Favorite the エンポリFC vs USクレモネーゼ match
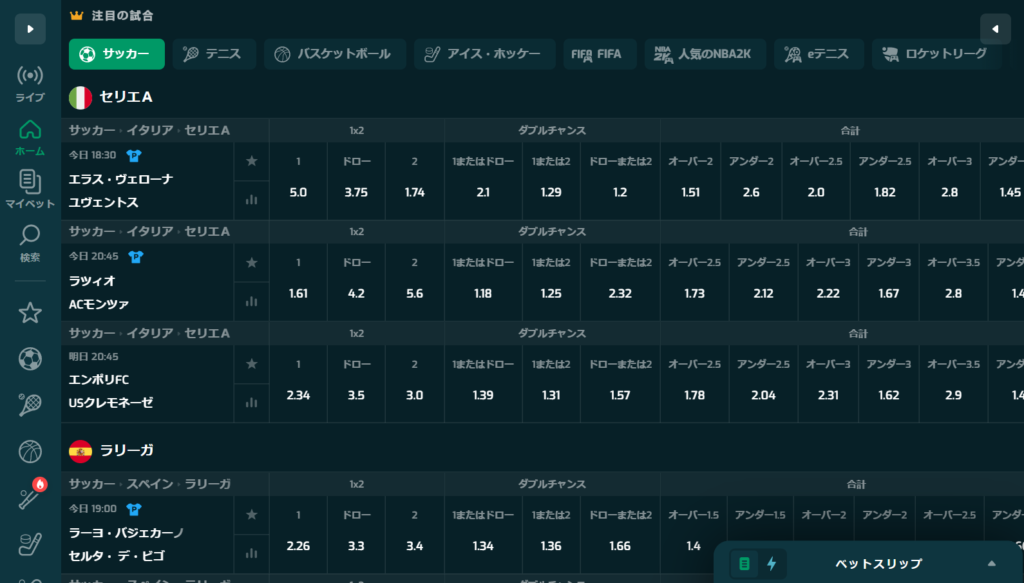1024x583 pixels. point(251,364)
